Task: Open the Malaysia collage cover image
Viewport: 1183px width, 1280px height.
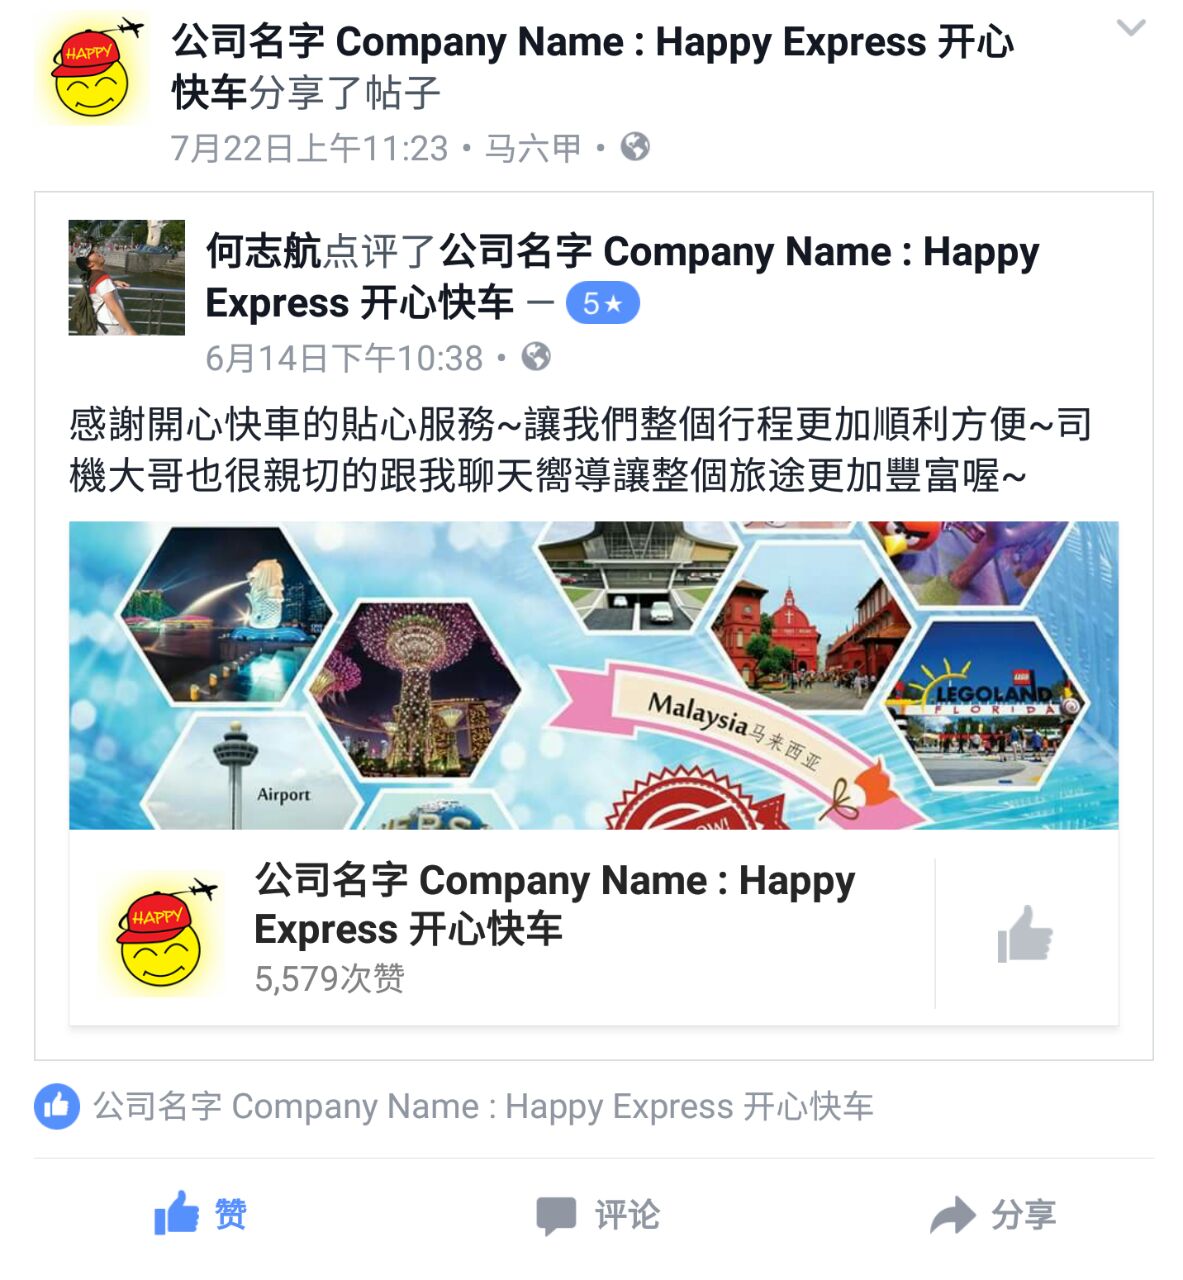Action: point(593,675)
